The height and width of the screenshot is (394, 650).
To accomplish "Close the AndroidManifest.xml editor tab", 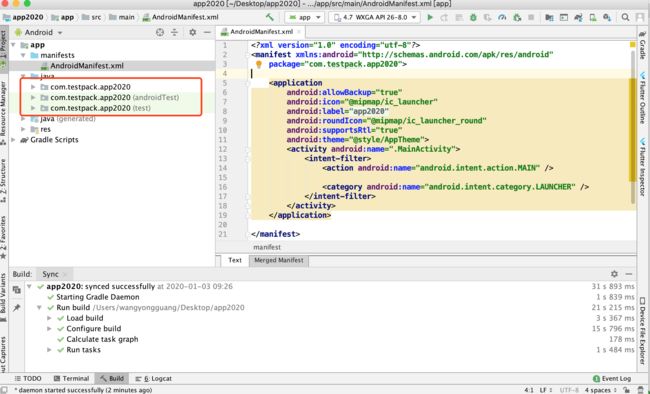I will coord(298,32).
